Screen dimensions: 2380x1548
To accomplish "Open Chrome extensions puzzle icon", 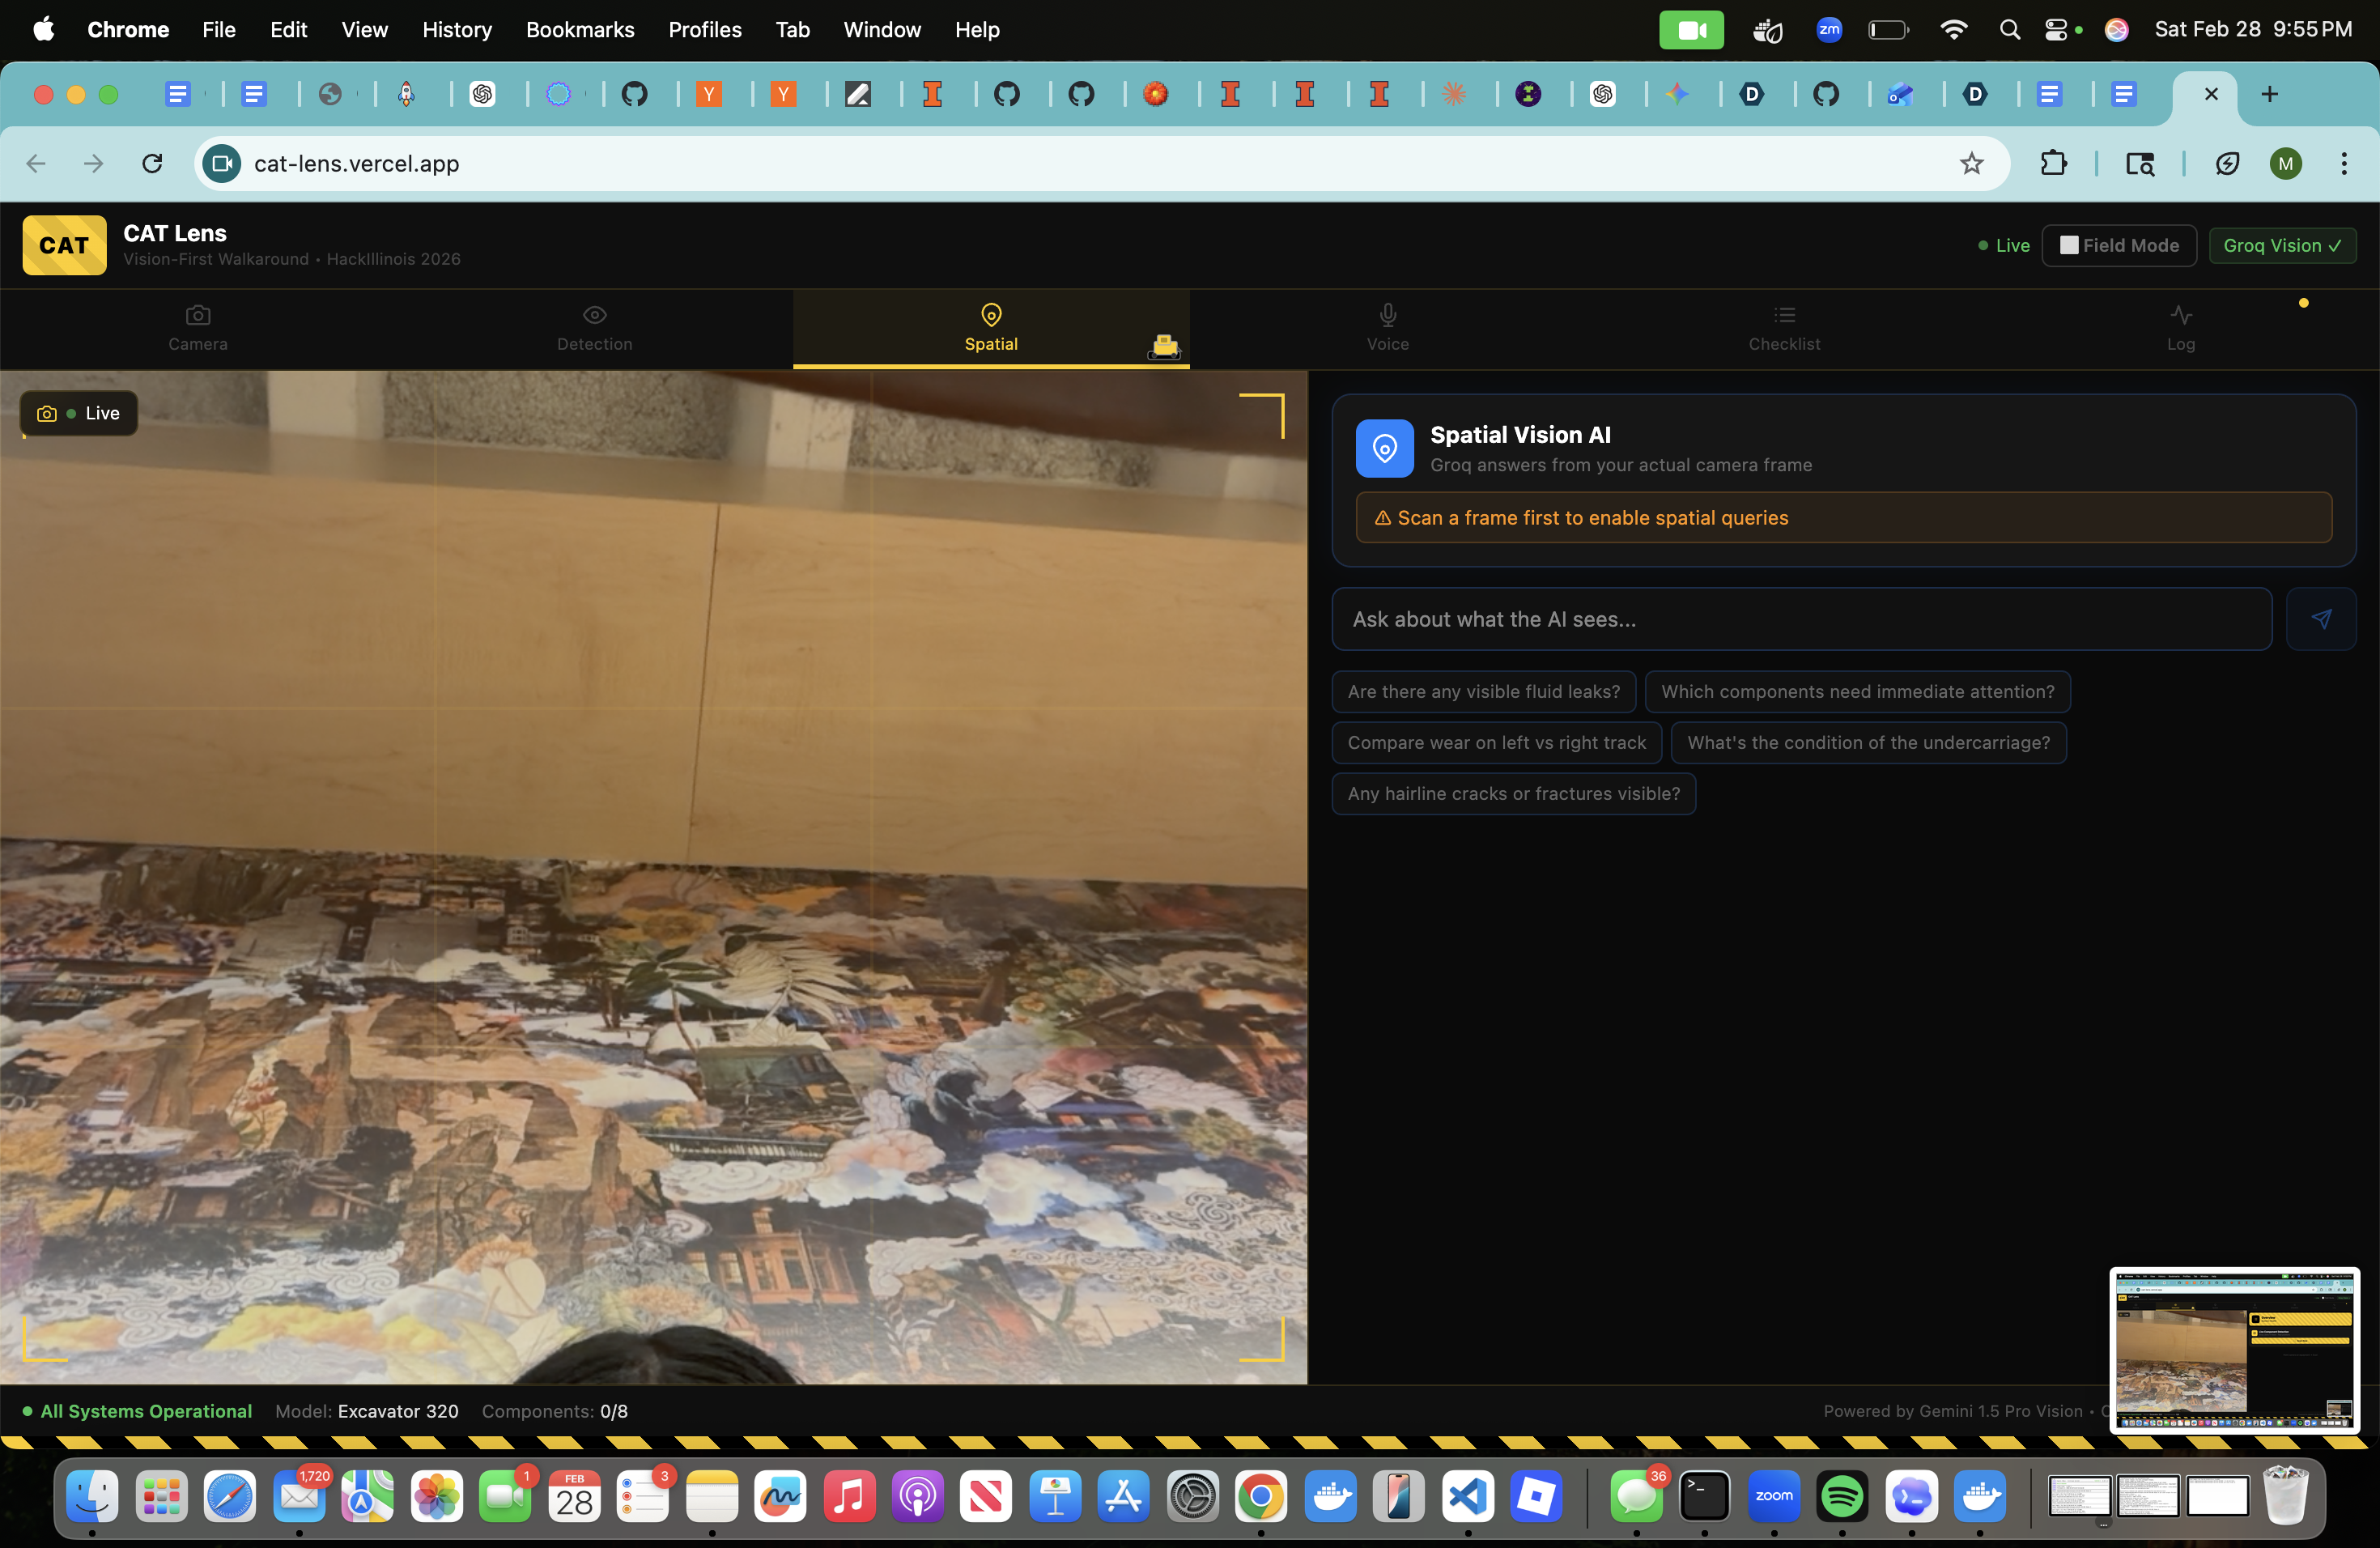I will click(x=2053, y=163).
